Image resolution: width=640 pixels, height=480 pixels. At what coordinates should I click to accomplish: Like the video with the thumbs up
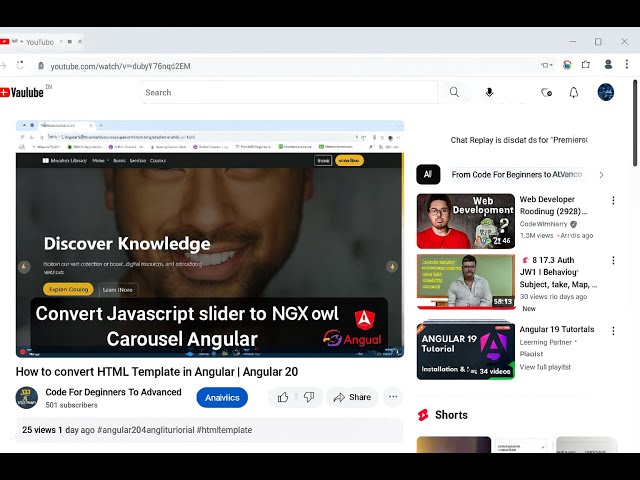coord(283,397)
